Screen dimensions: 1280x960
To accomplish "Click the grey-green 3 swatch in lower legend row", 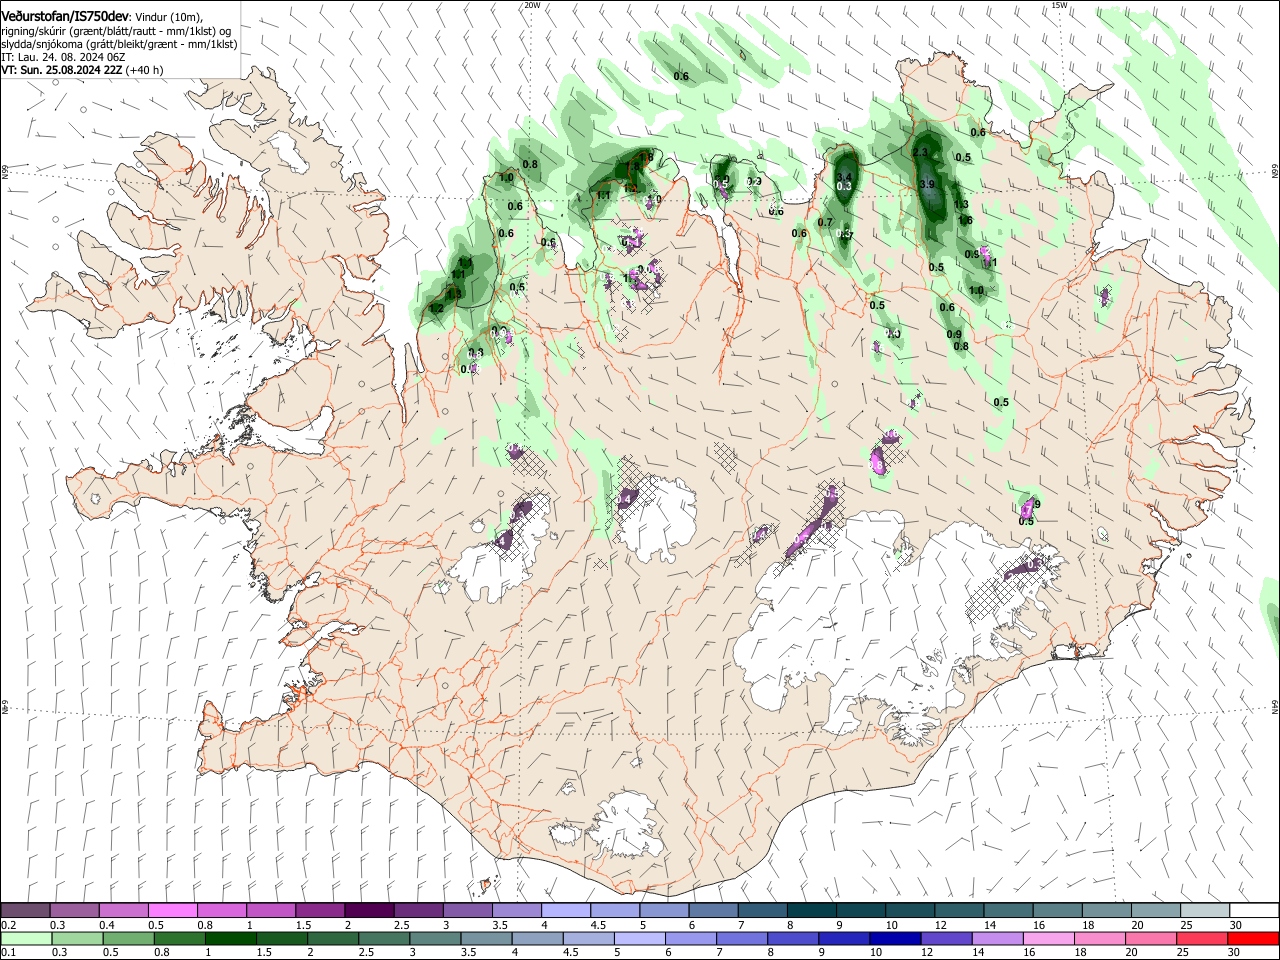I will coord(435,939).
